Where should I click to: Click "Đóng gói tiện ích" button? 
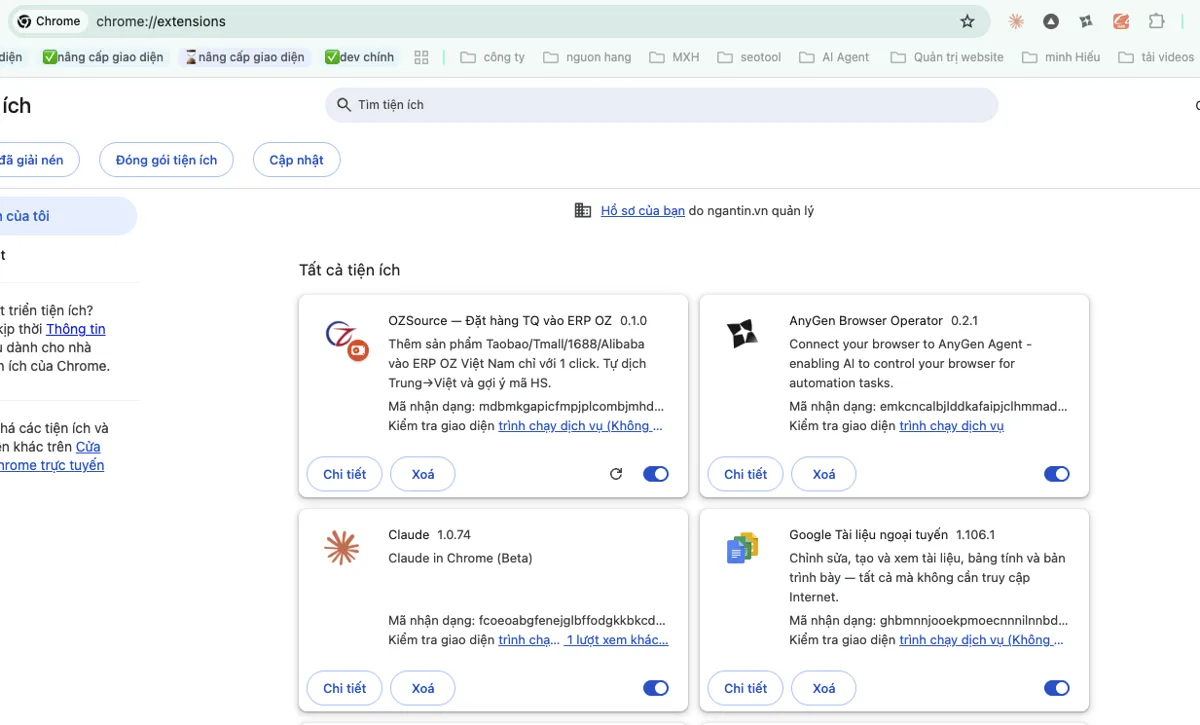pyautogui.click(x=166, y=160)
